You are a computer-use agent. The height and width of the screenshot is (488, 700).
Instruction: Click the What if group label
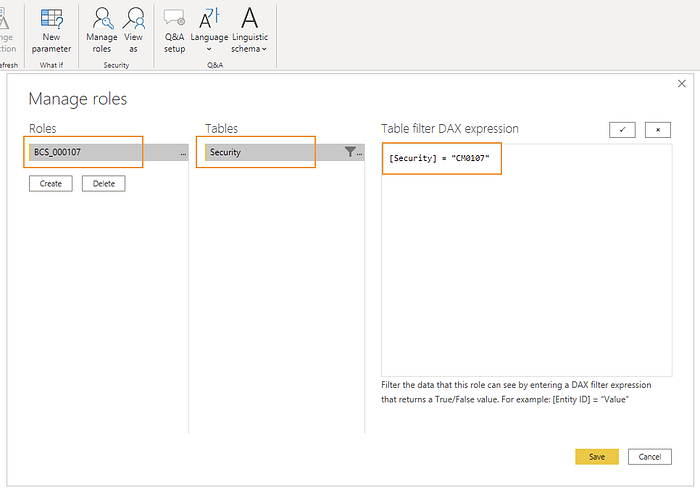[x=51, y=65]
